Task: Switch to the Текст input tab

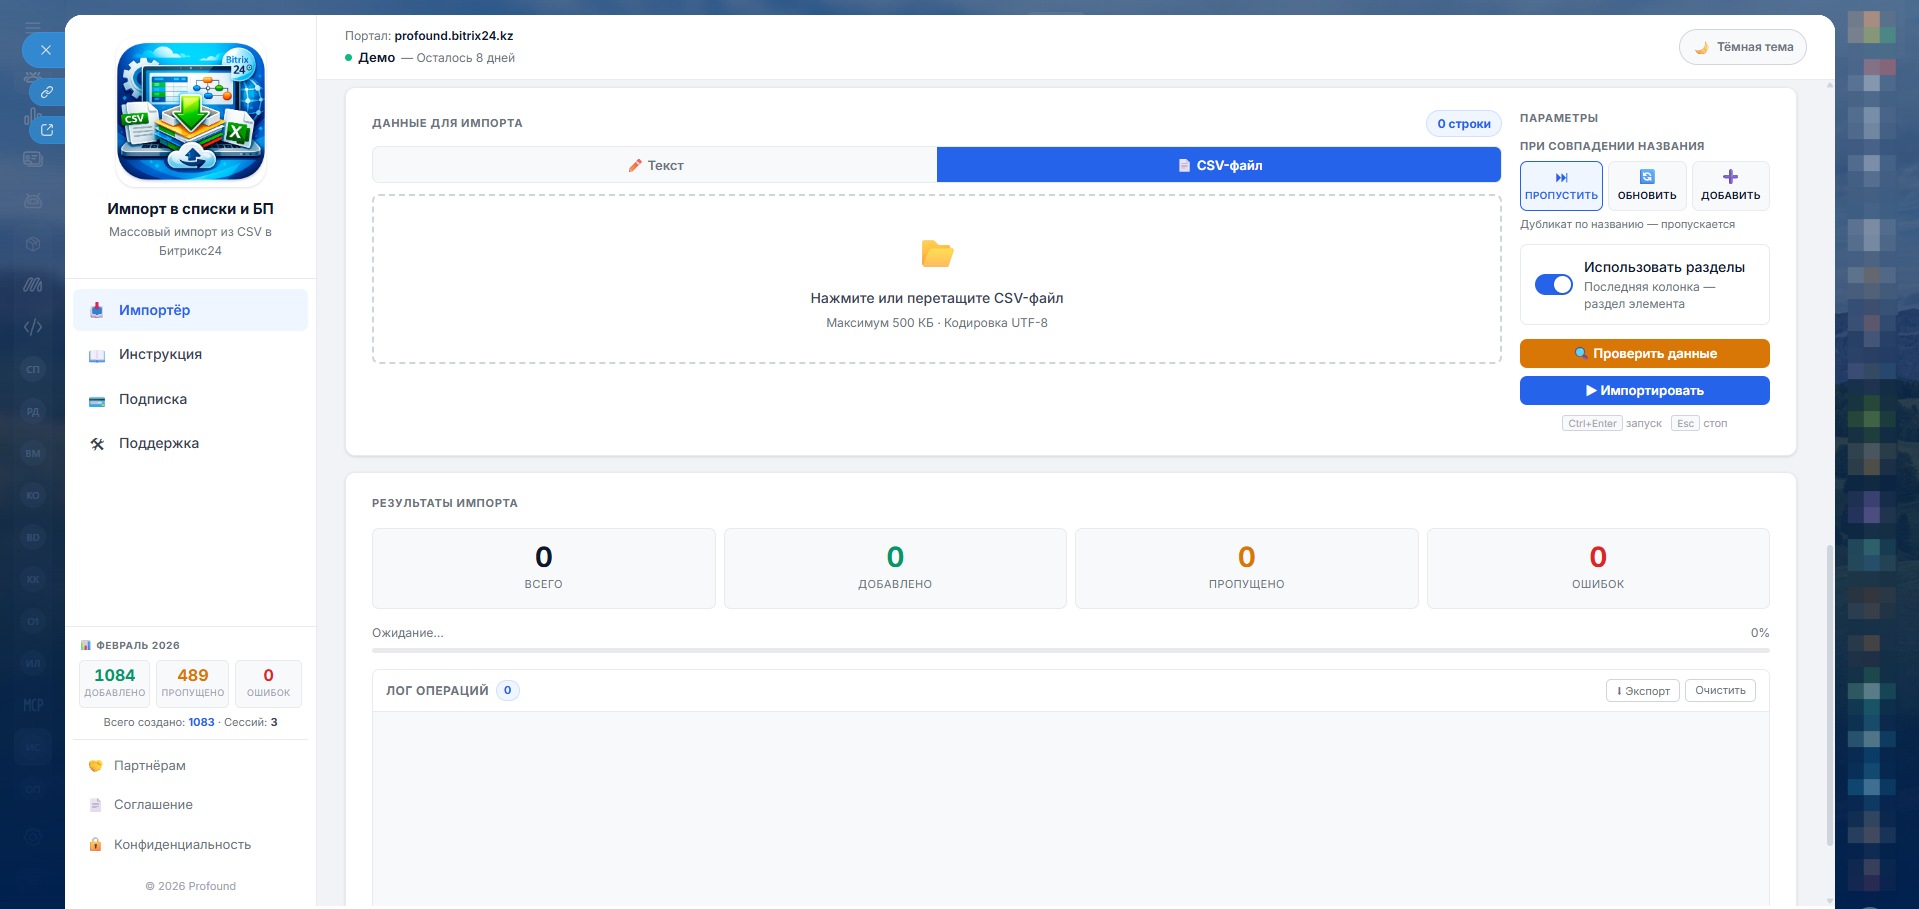Action: click(655, 165)
